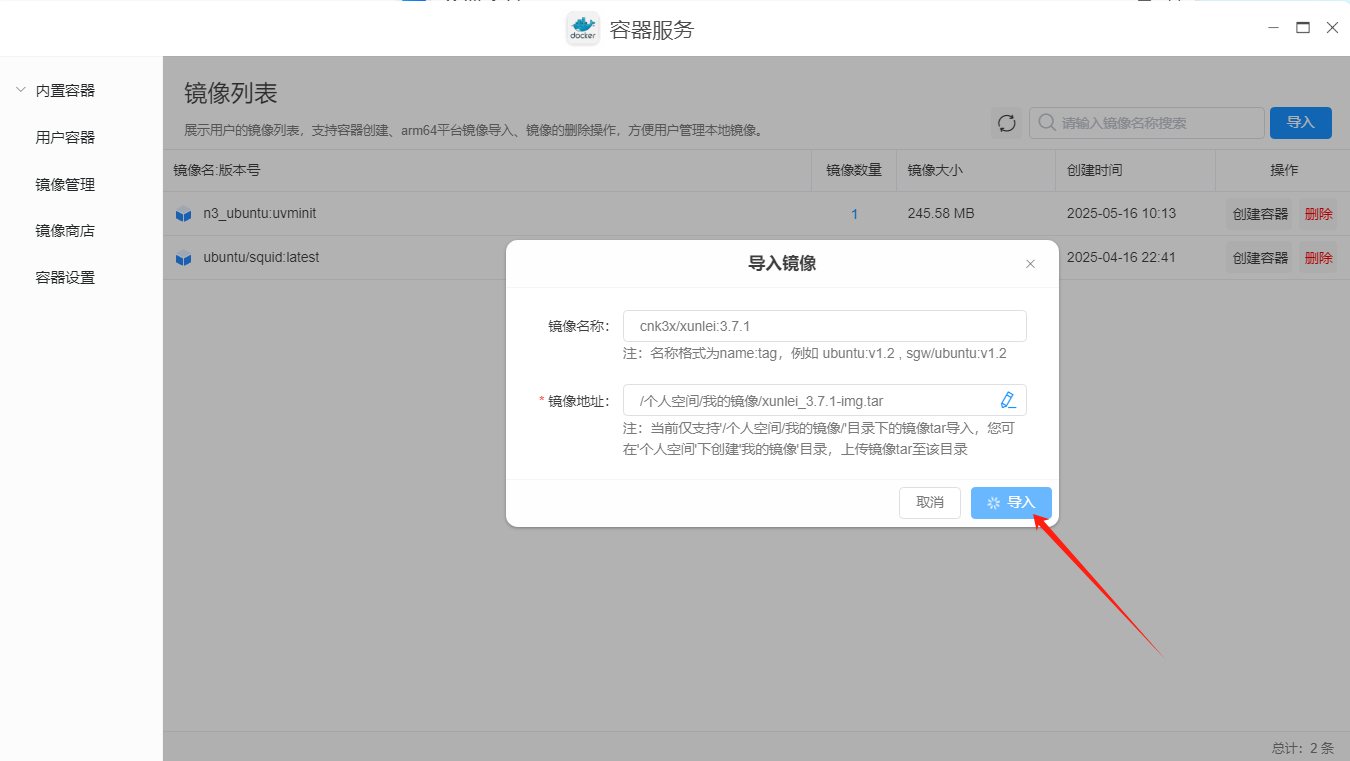Click 镜像数量 column header
Image resolution: width=1350 pixels, height=761 pixels.
tap(854, 170)
